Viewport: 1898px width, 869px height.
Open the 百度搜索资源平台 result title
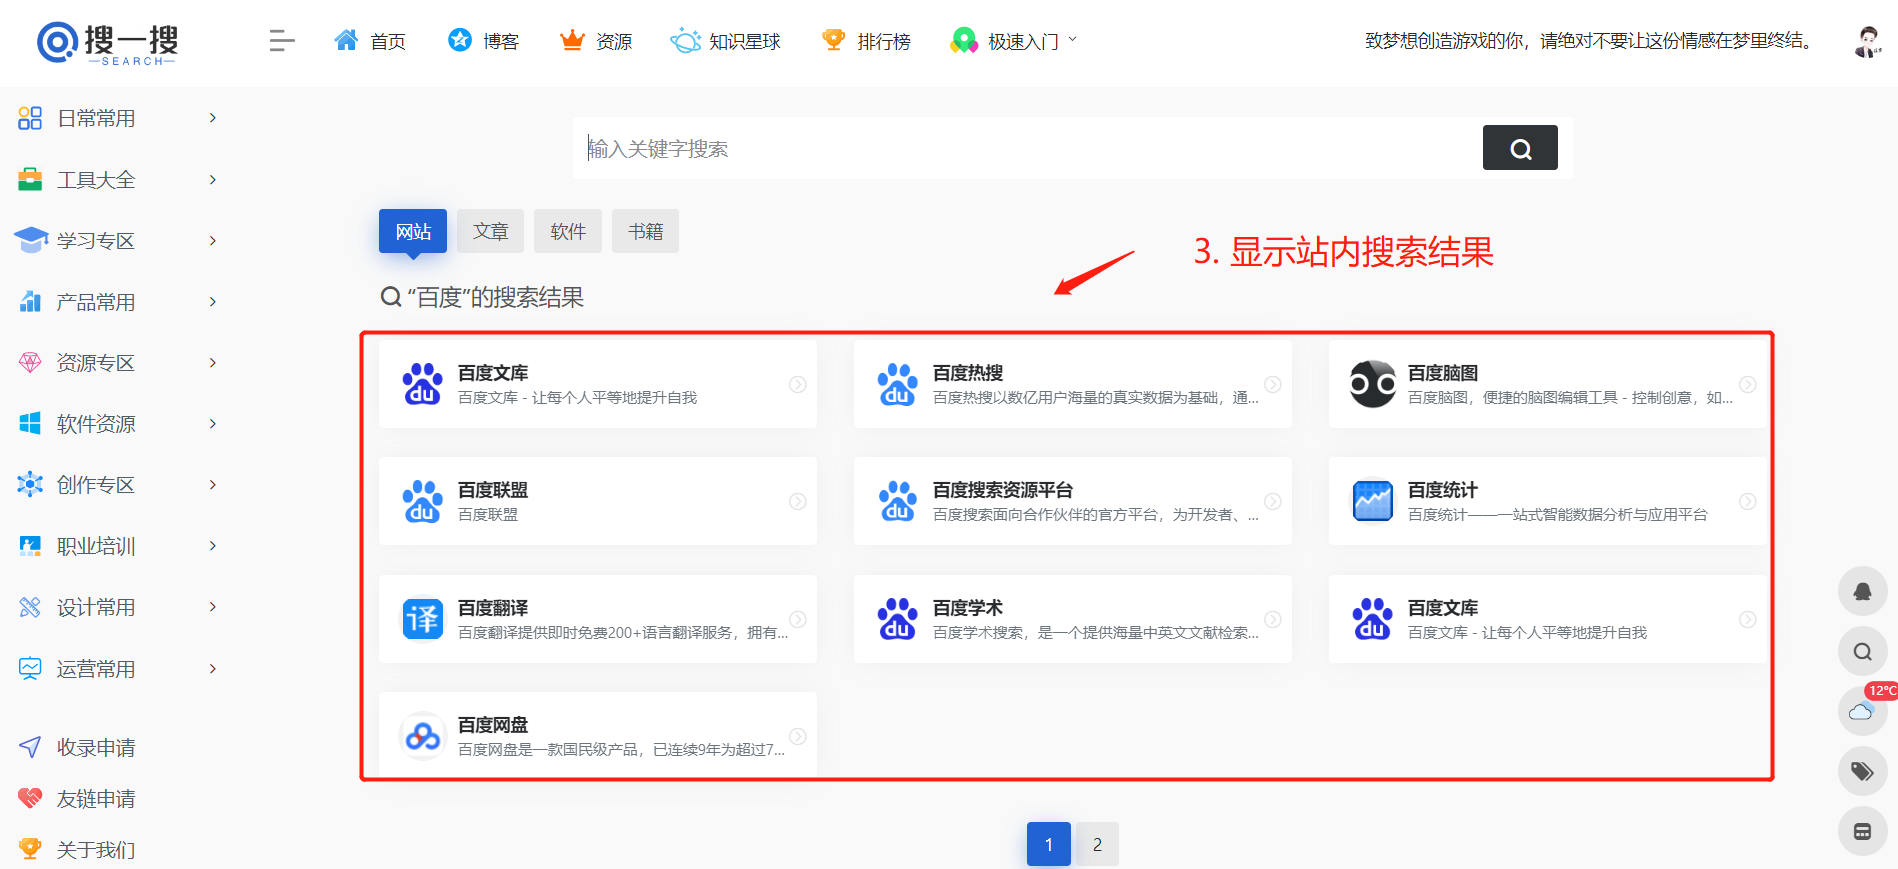pos(1003,490)
